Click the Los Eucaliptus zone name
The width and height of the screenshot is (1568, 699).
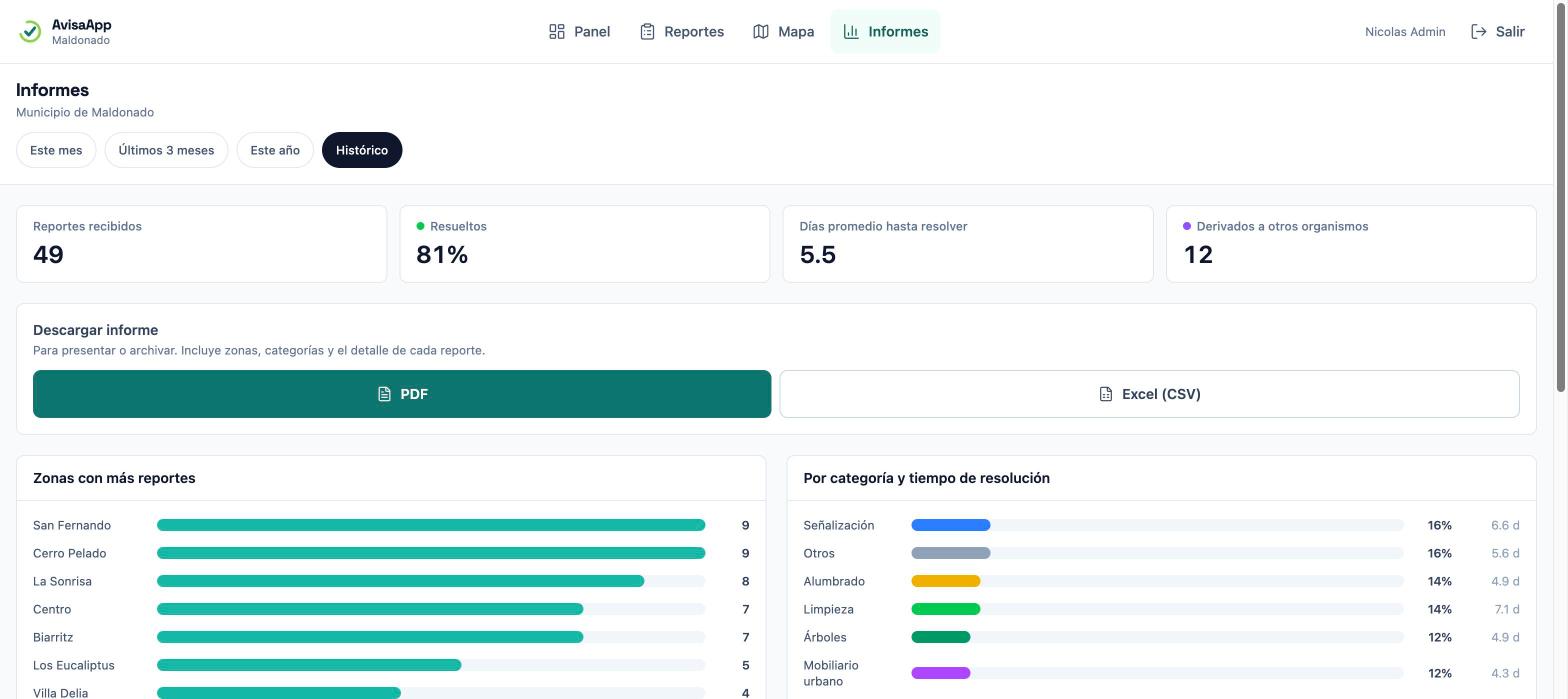[74, 665]
